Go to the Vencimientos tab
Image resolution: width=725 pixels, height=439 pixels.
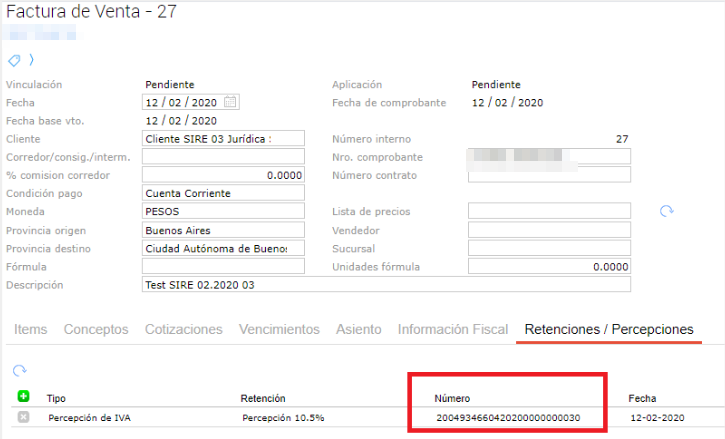(x=279, y=329)
